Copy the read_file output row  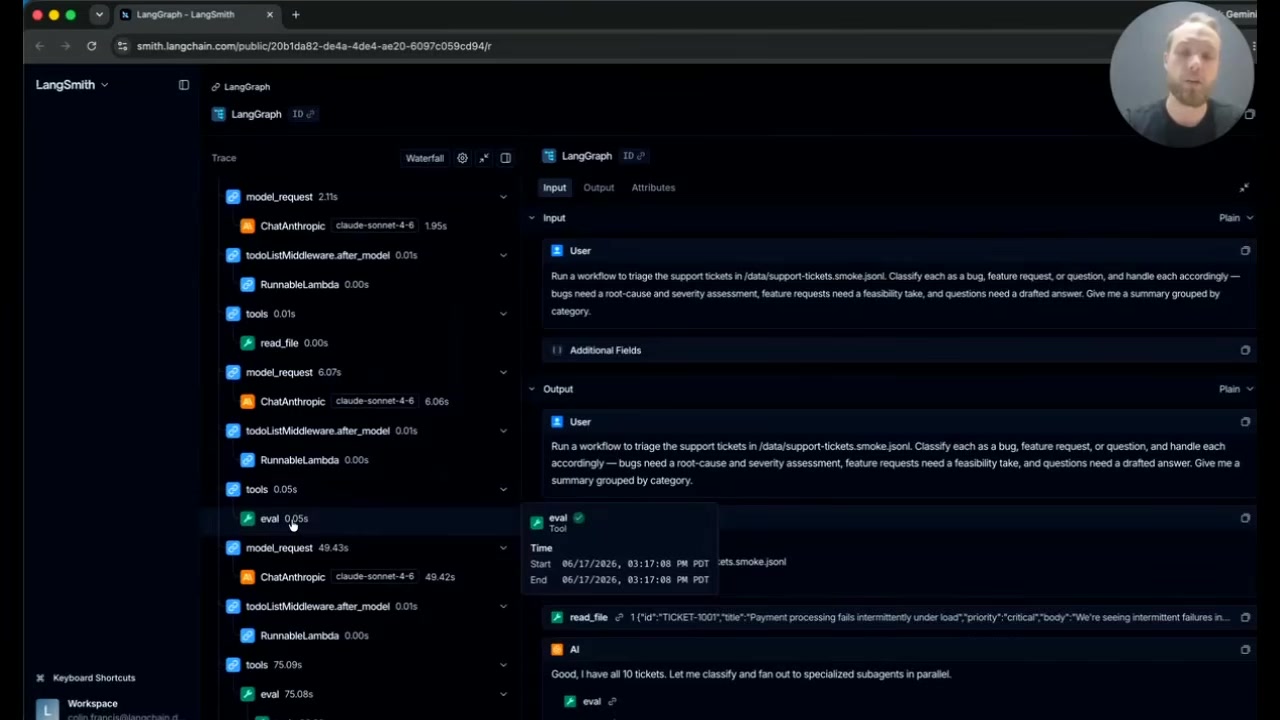pos(1245,618)
